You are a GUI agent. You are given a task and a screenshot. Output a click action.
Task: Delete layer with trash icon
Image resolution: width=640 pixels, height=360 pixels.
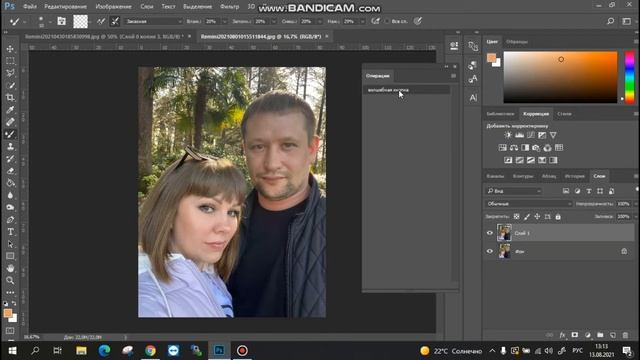tap(625, 335)
